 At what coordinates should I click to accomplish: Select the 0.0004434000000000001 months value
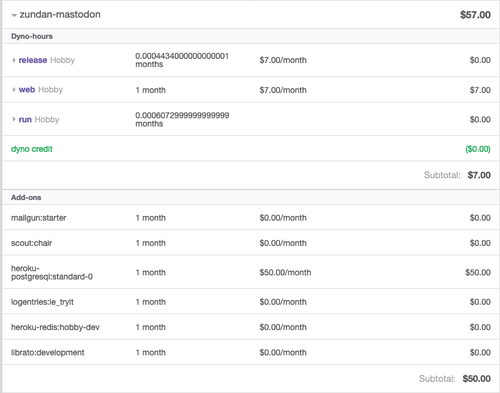point(182,60)
